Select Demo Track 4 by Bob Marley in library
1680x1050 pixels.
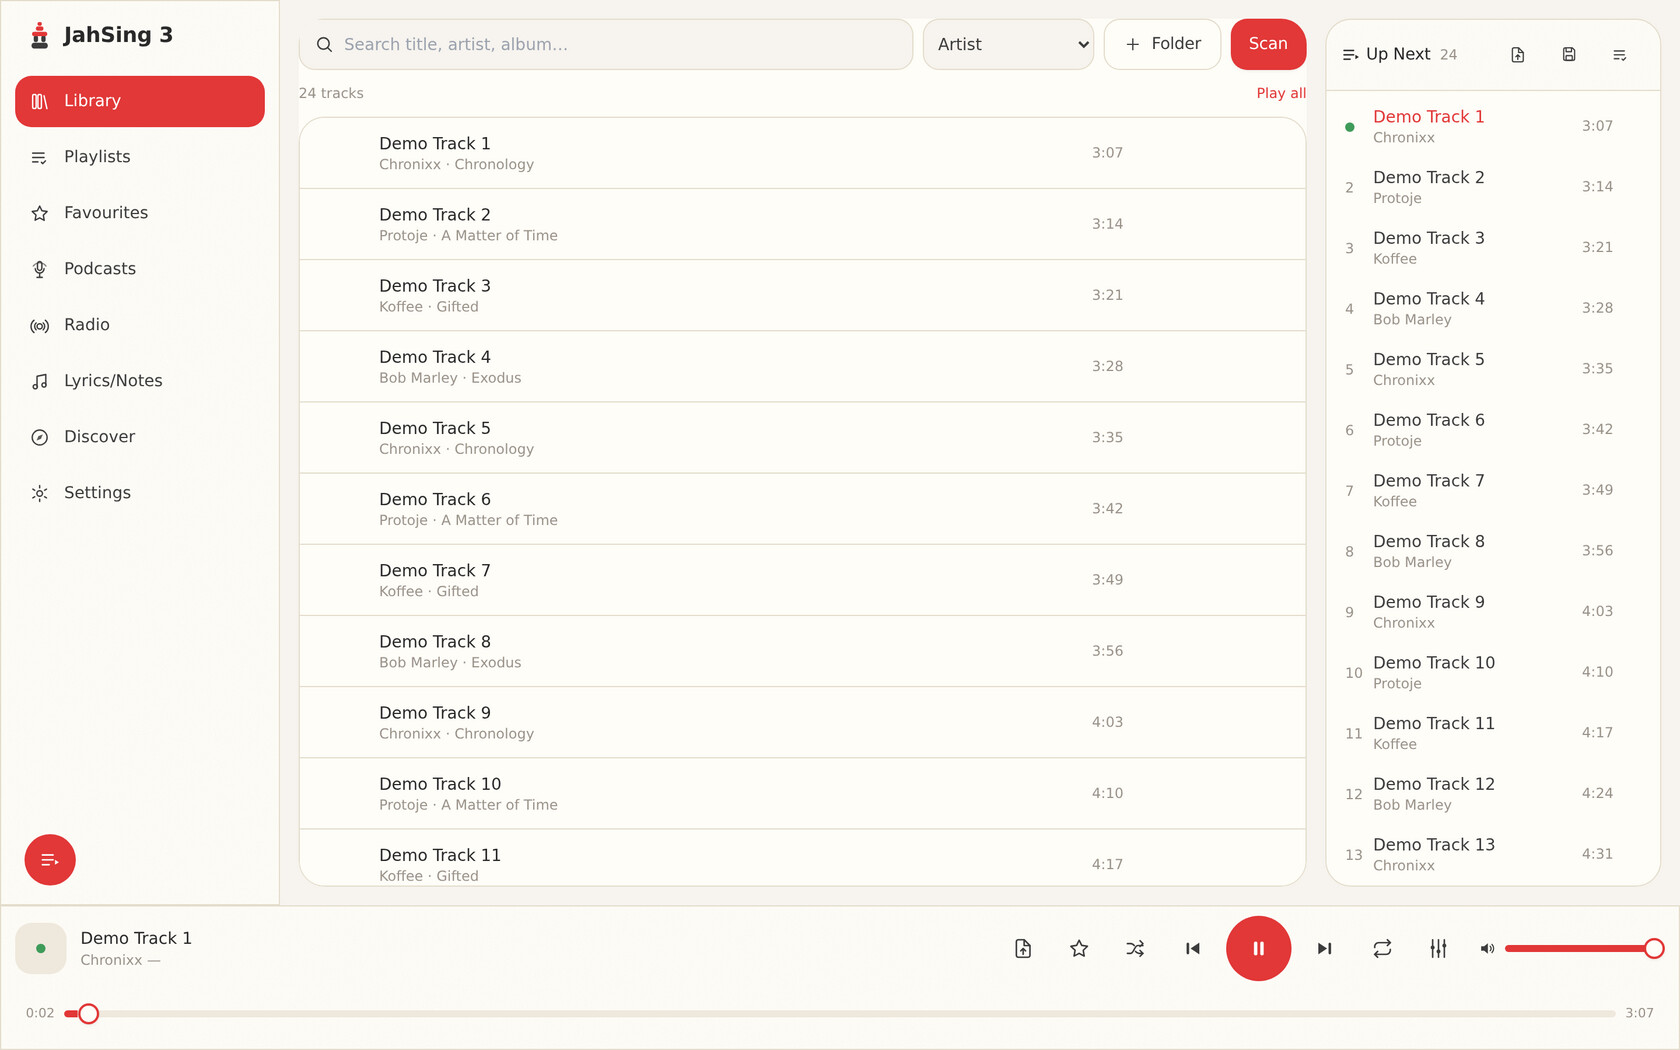click(802, 367)
